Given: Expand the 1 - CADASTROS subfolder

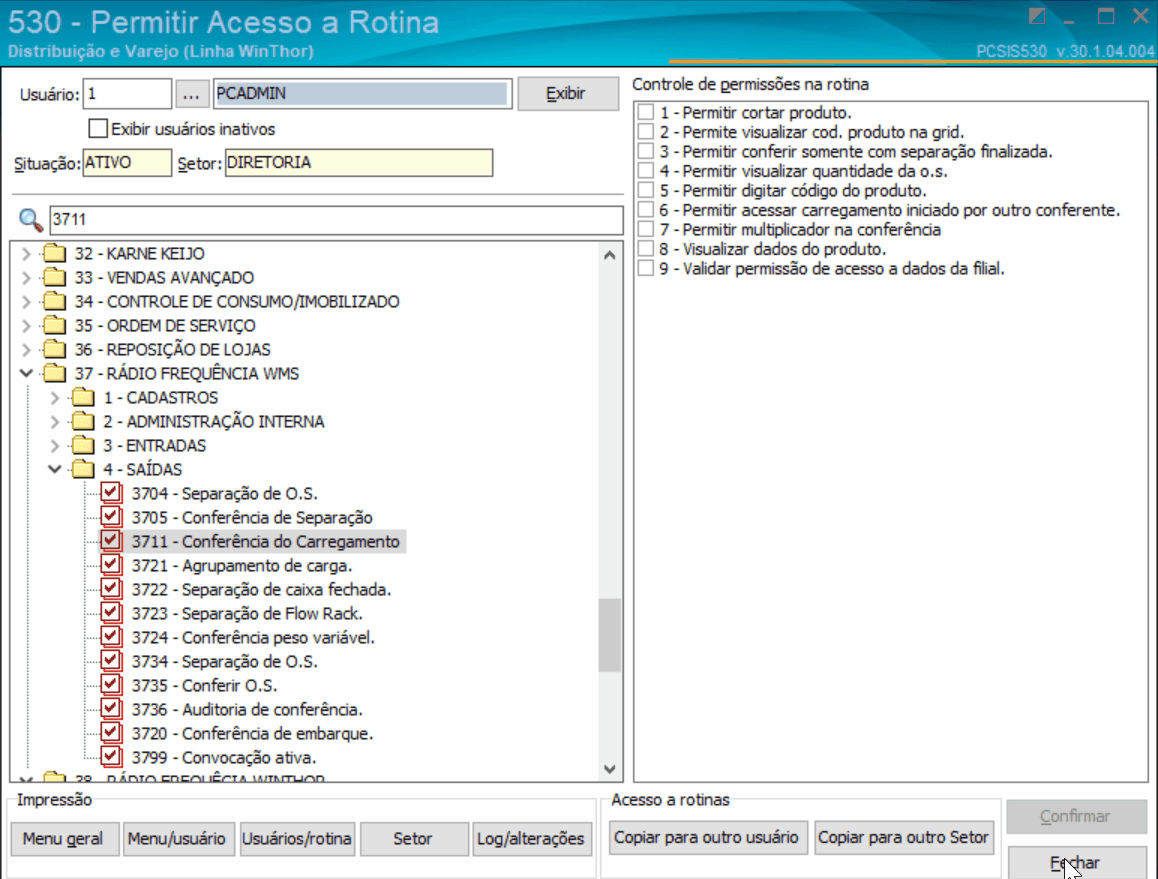Looking at the screenshot, I should click(x=55, y=398).
